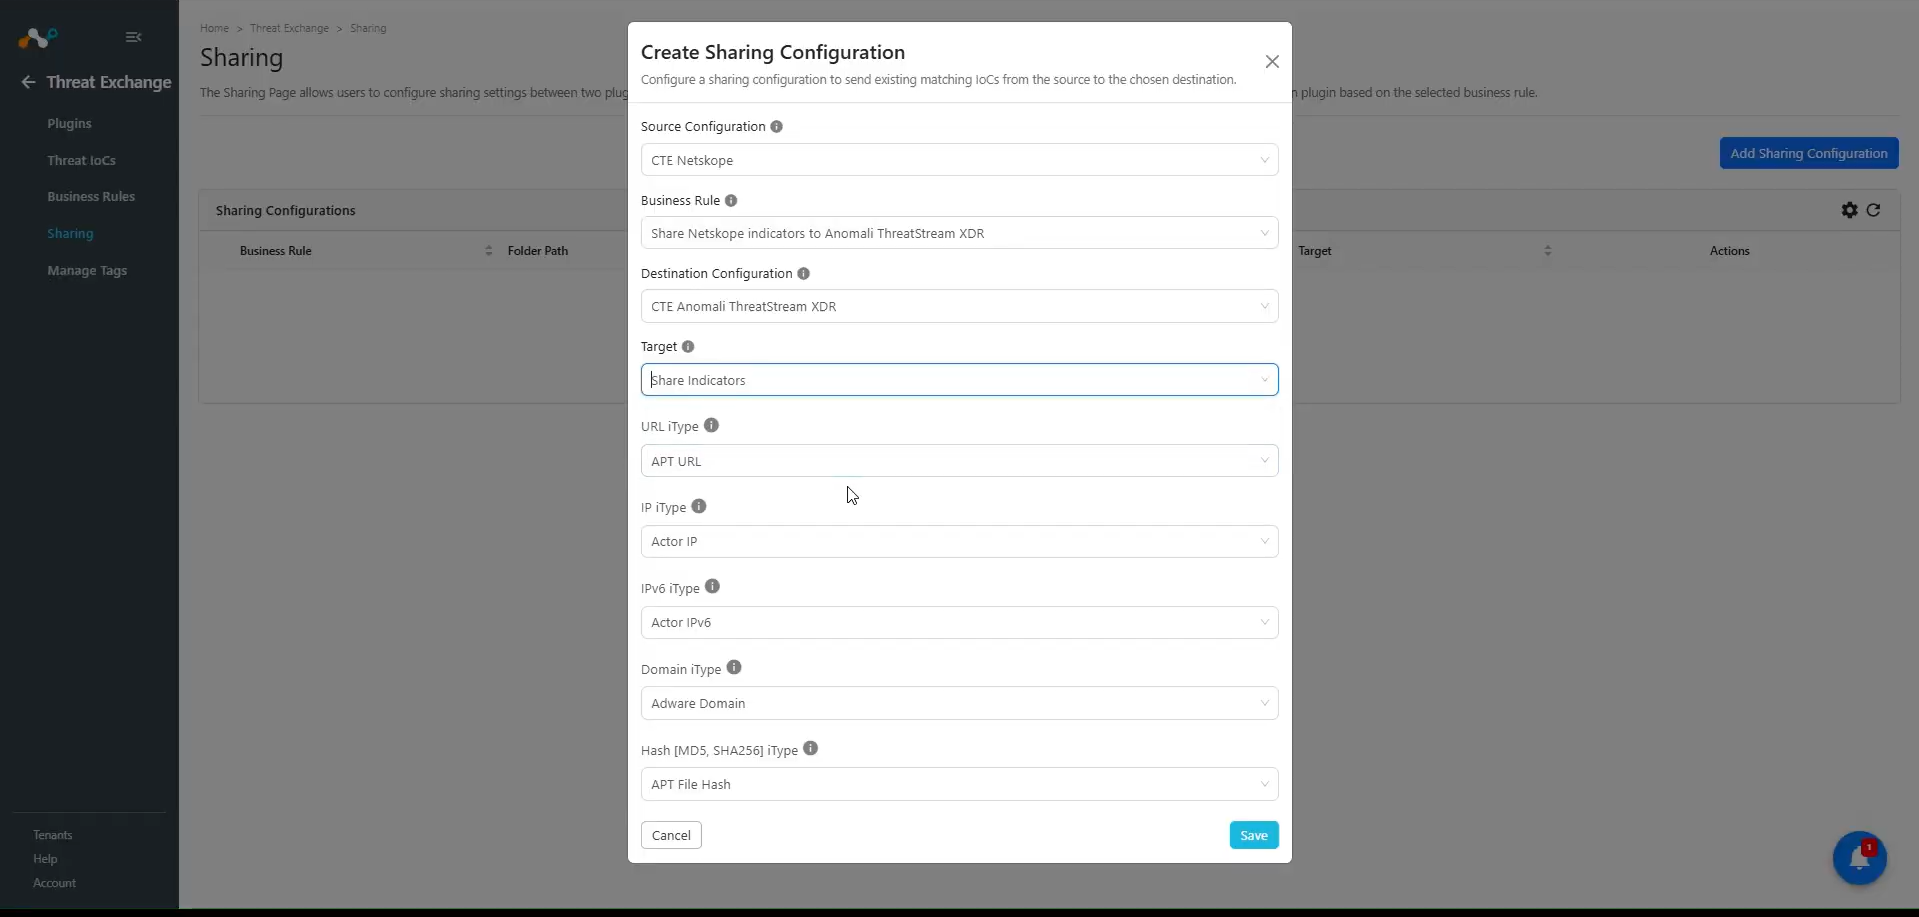Expand the URL iType dropdown
Image resolution: width=1919 pixels, height=917 pixels.
point(959,461)
